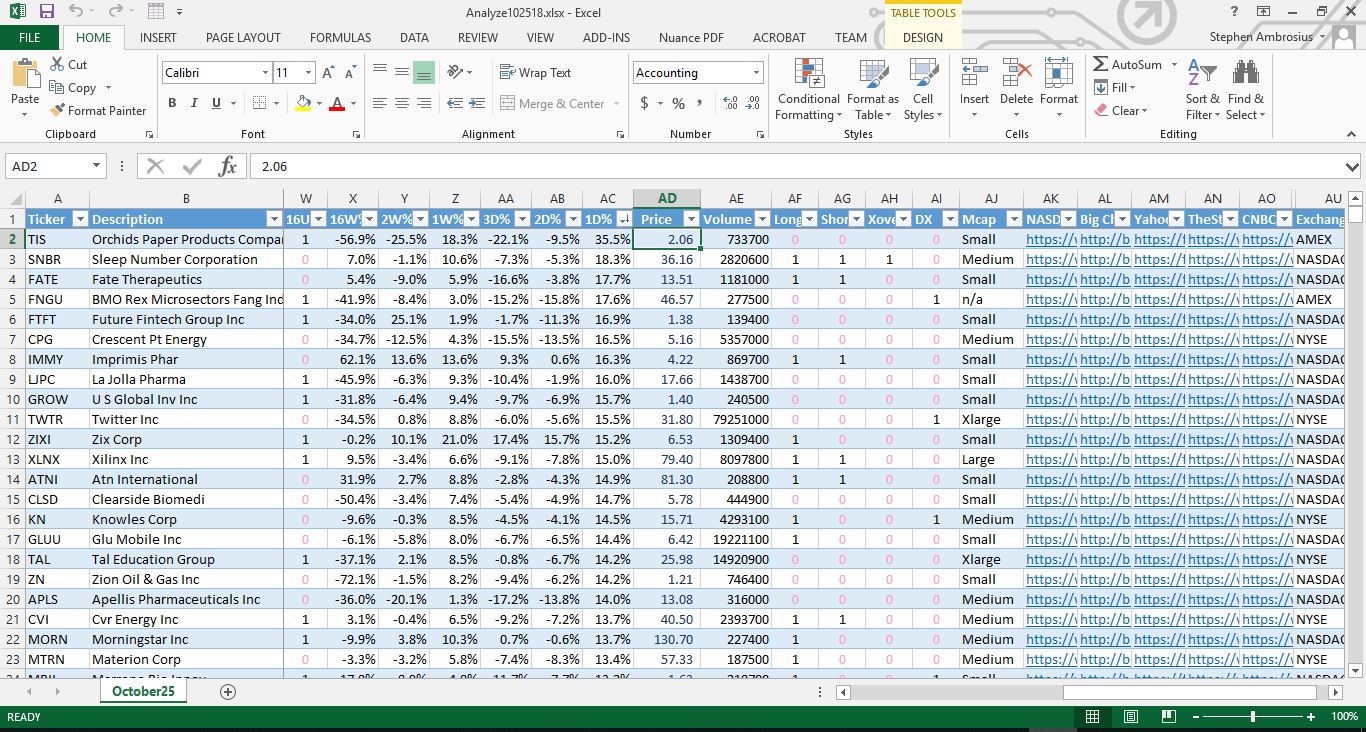Click the Insert cells button
This screenshot has width=1366, height=732.
[x=974, y=89]
